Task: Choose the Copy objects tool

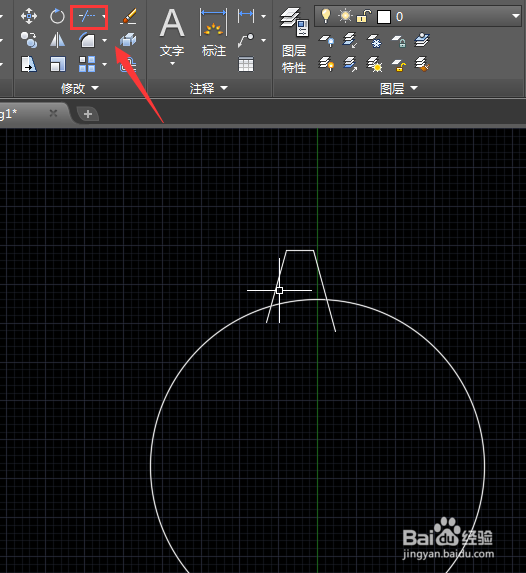Action: [29, 40]
